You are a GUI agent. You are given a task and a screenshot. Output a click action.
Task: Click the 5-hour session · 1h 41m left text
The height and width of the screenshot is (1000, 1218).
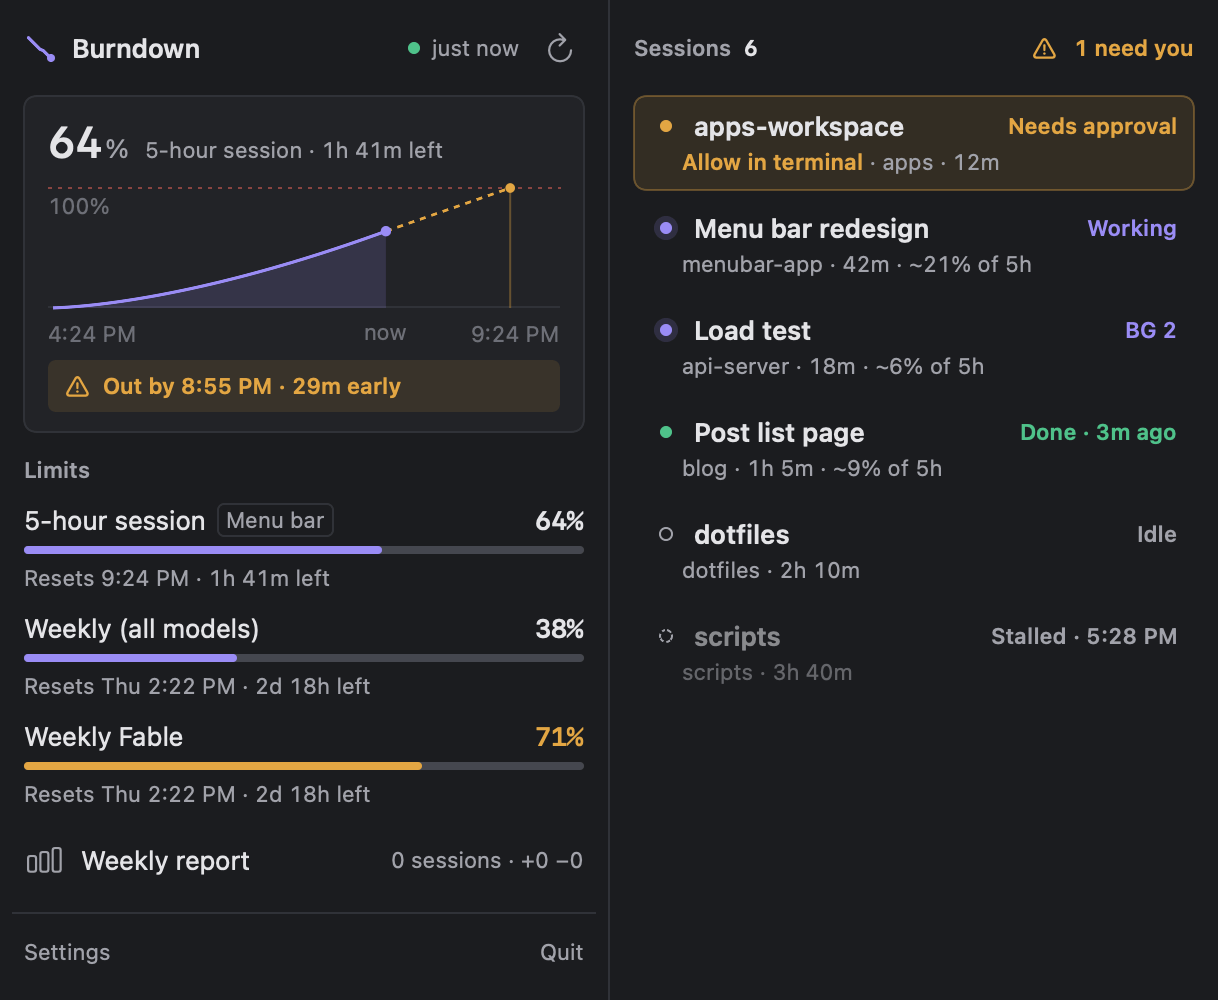(x=294, y=150)
